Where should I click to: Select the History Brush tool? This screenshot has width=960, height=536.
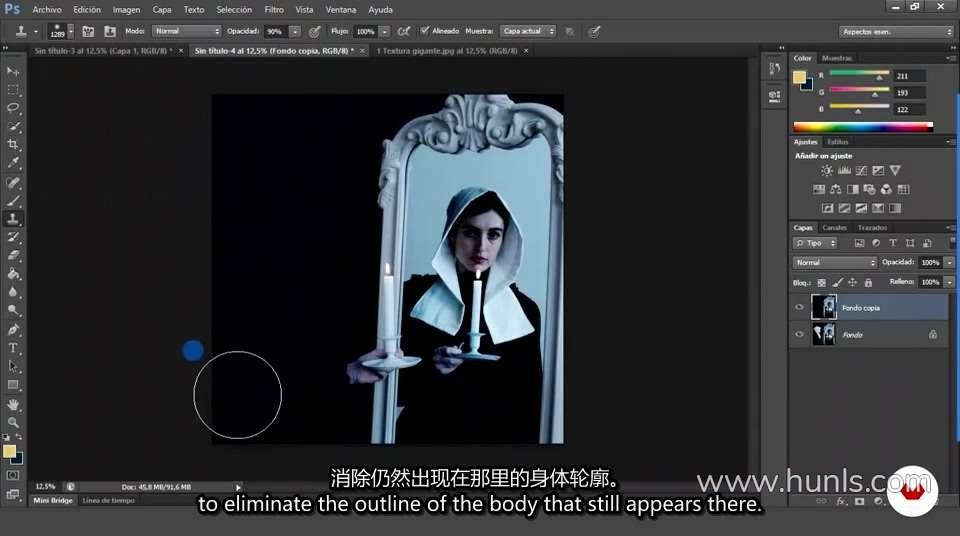pos(13,237)
